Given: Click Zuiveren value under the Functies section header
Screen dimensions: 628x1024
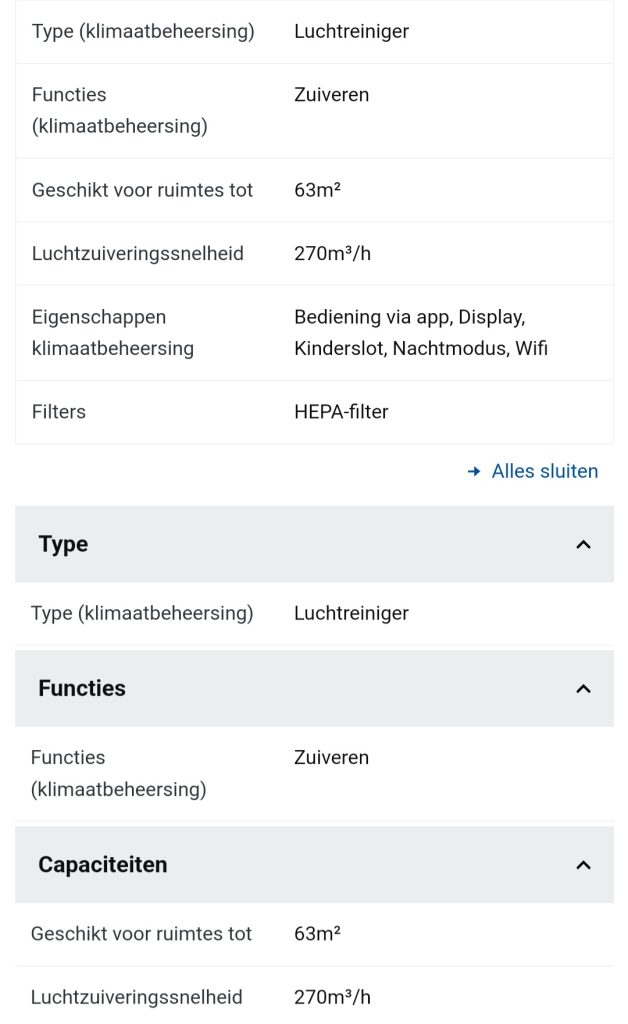Looking at the screenshot, I should [331, 757].
